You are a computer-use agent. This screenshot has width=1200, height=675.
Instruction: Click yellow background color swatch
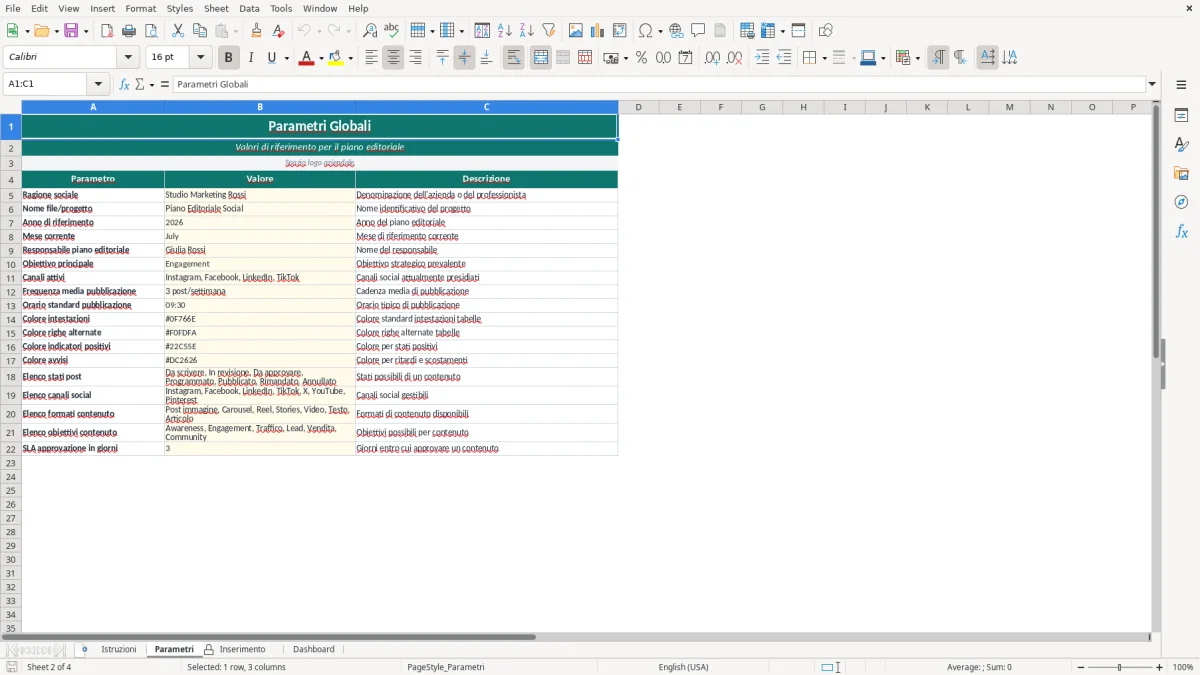point(336,58)
